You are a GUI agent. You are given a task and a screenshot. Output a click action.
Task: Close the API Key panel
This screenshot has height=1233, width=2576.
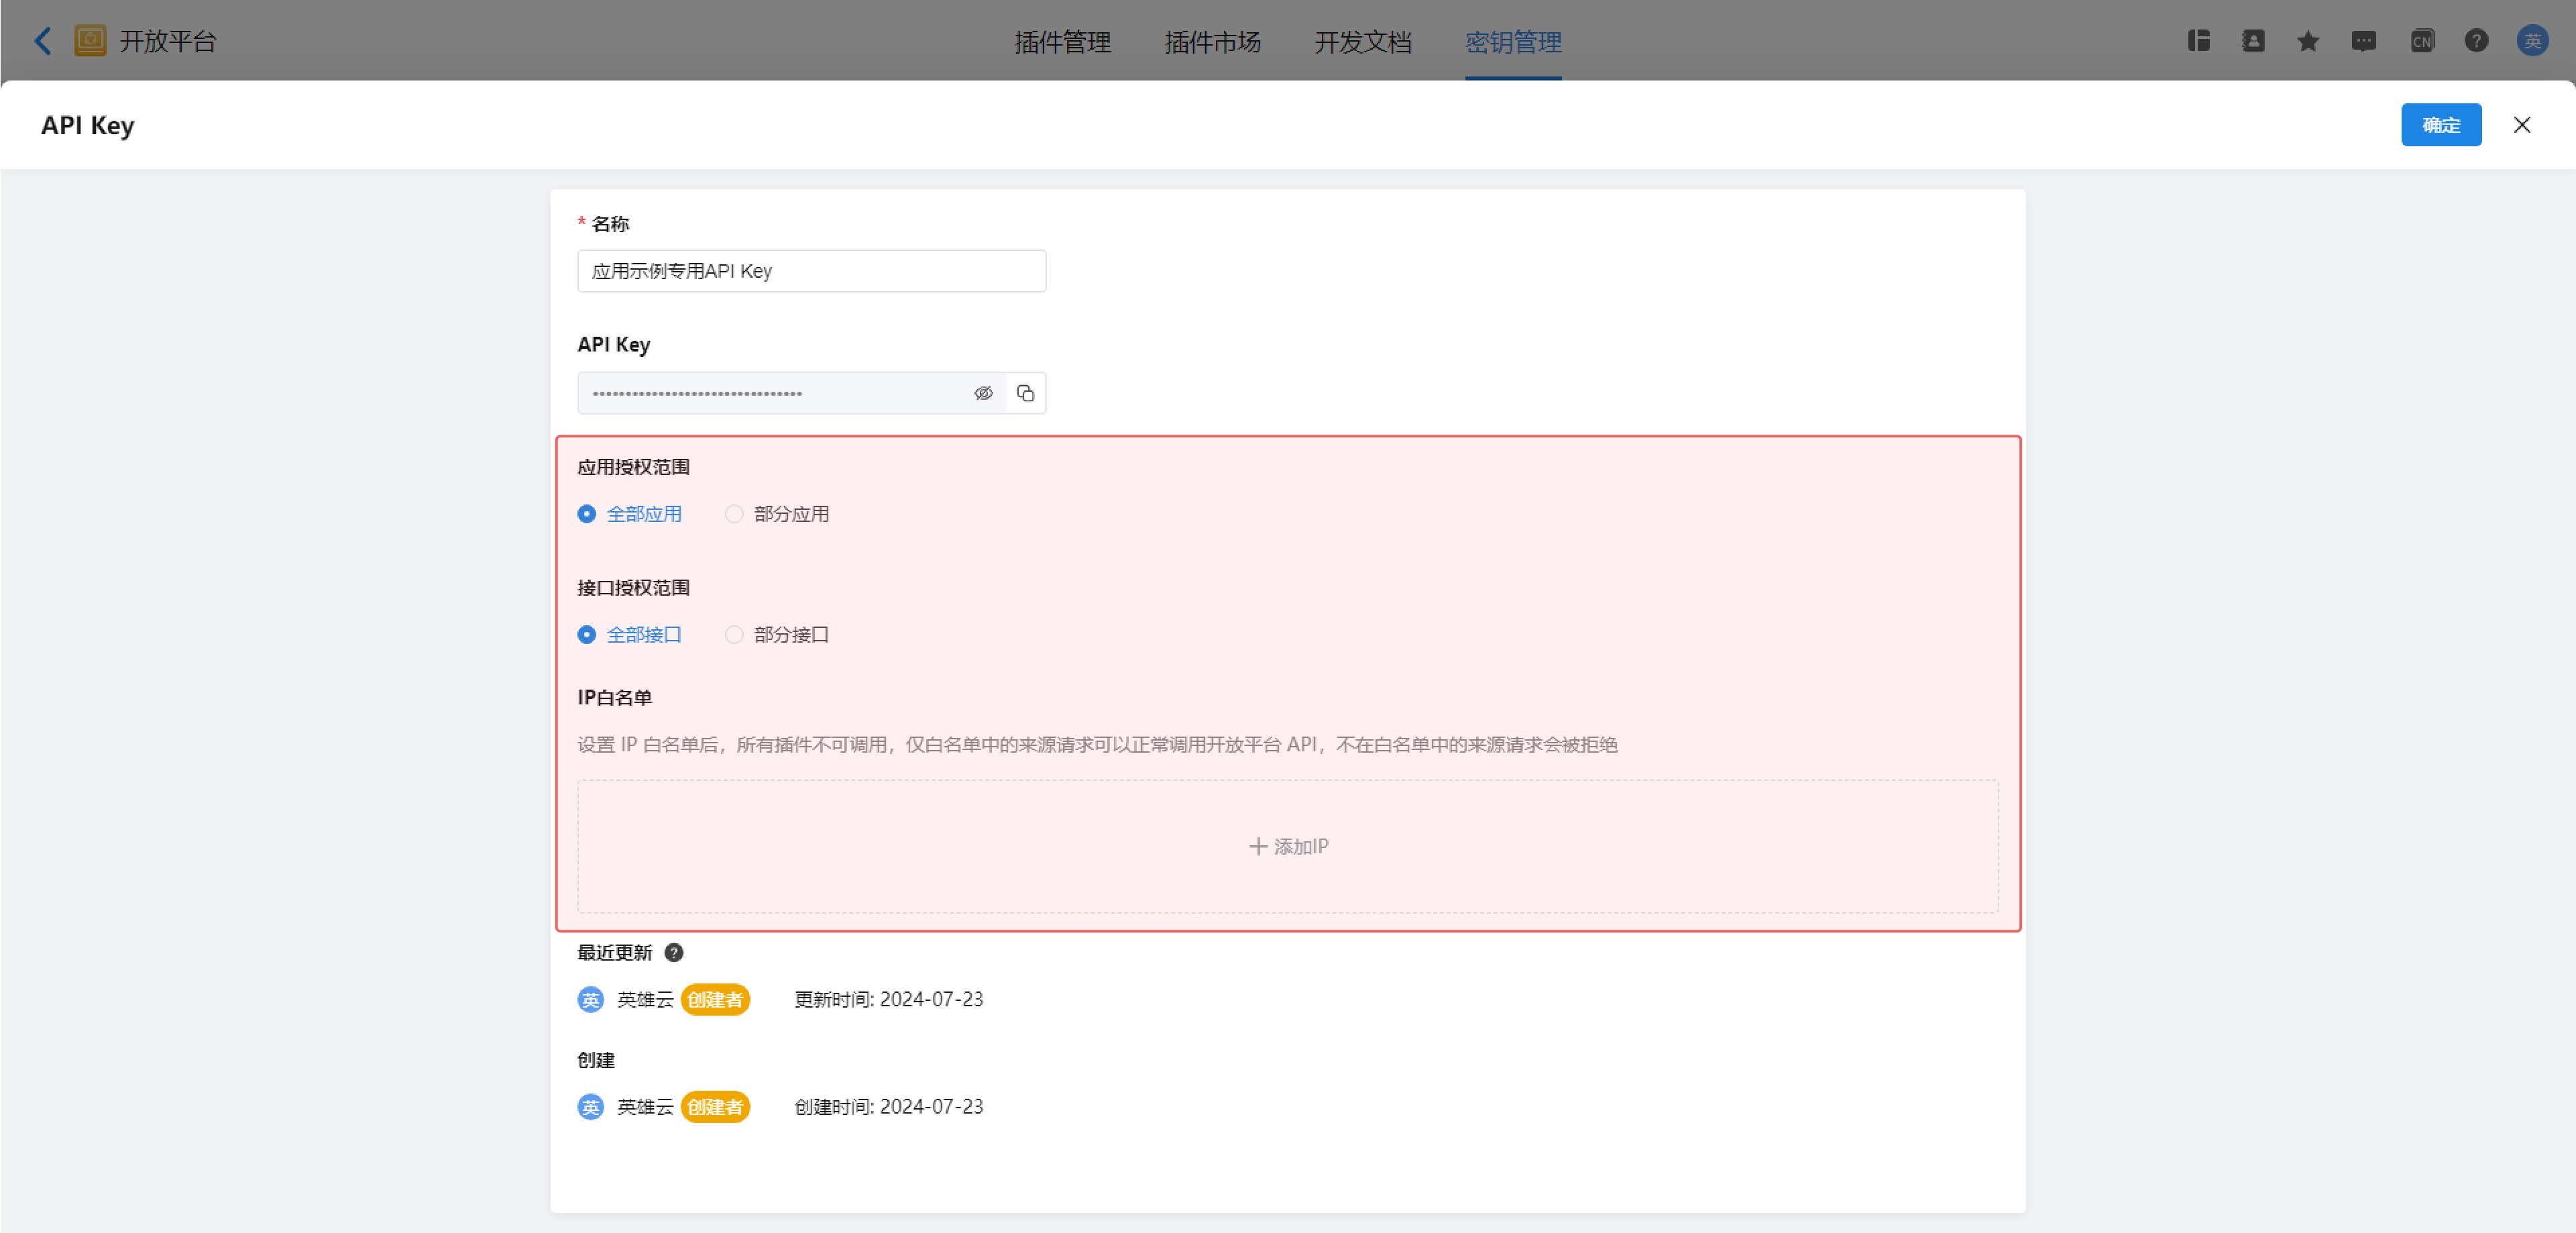pos(2522,125)
